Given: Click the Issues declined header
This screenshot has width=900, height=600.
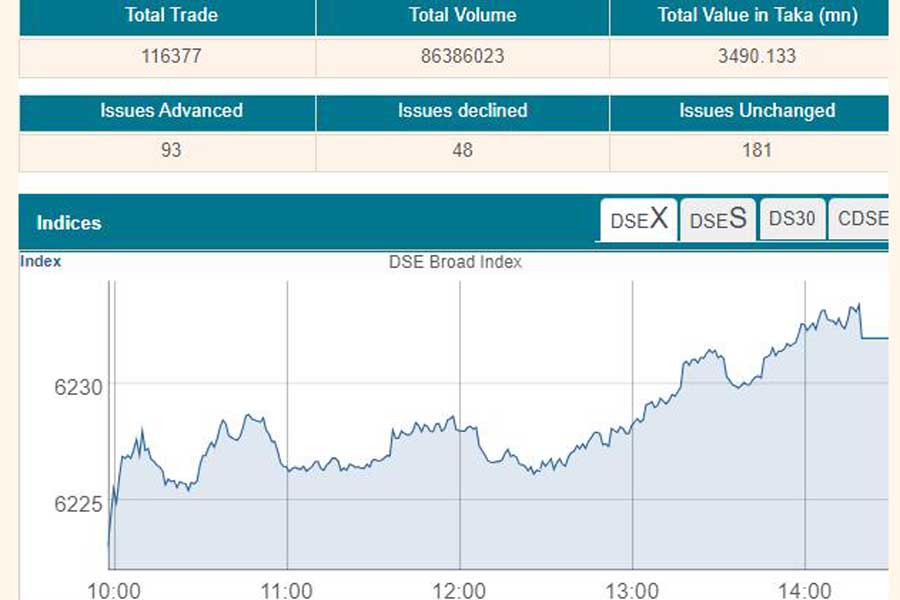Looking at the screenshot, I should (460, 111).
